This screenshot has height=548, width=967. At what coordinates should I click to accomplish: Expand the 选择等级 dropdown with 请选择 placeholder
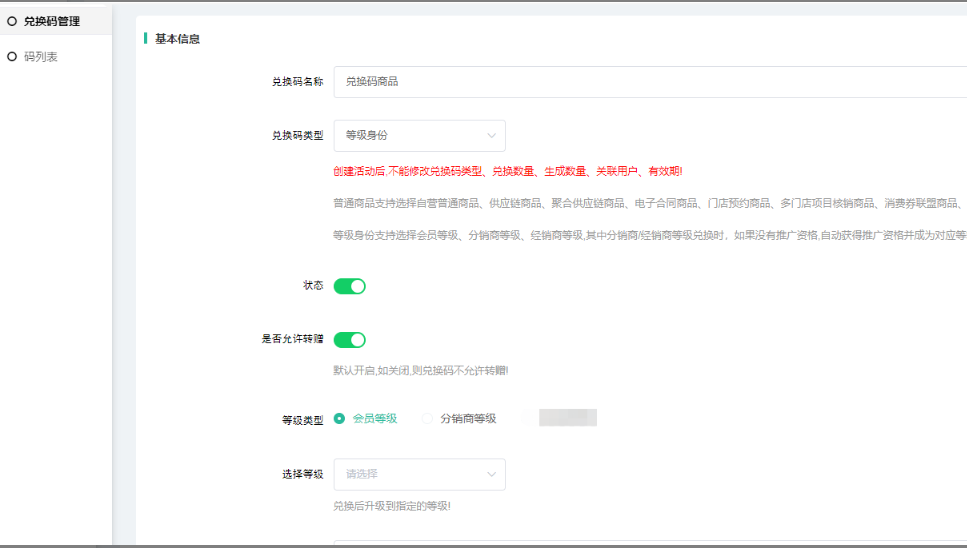coord(418,474)
